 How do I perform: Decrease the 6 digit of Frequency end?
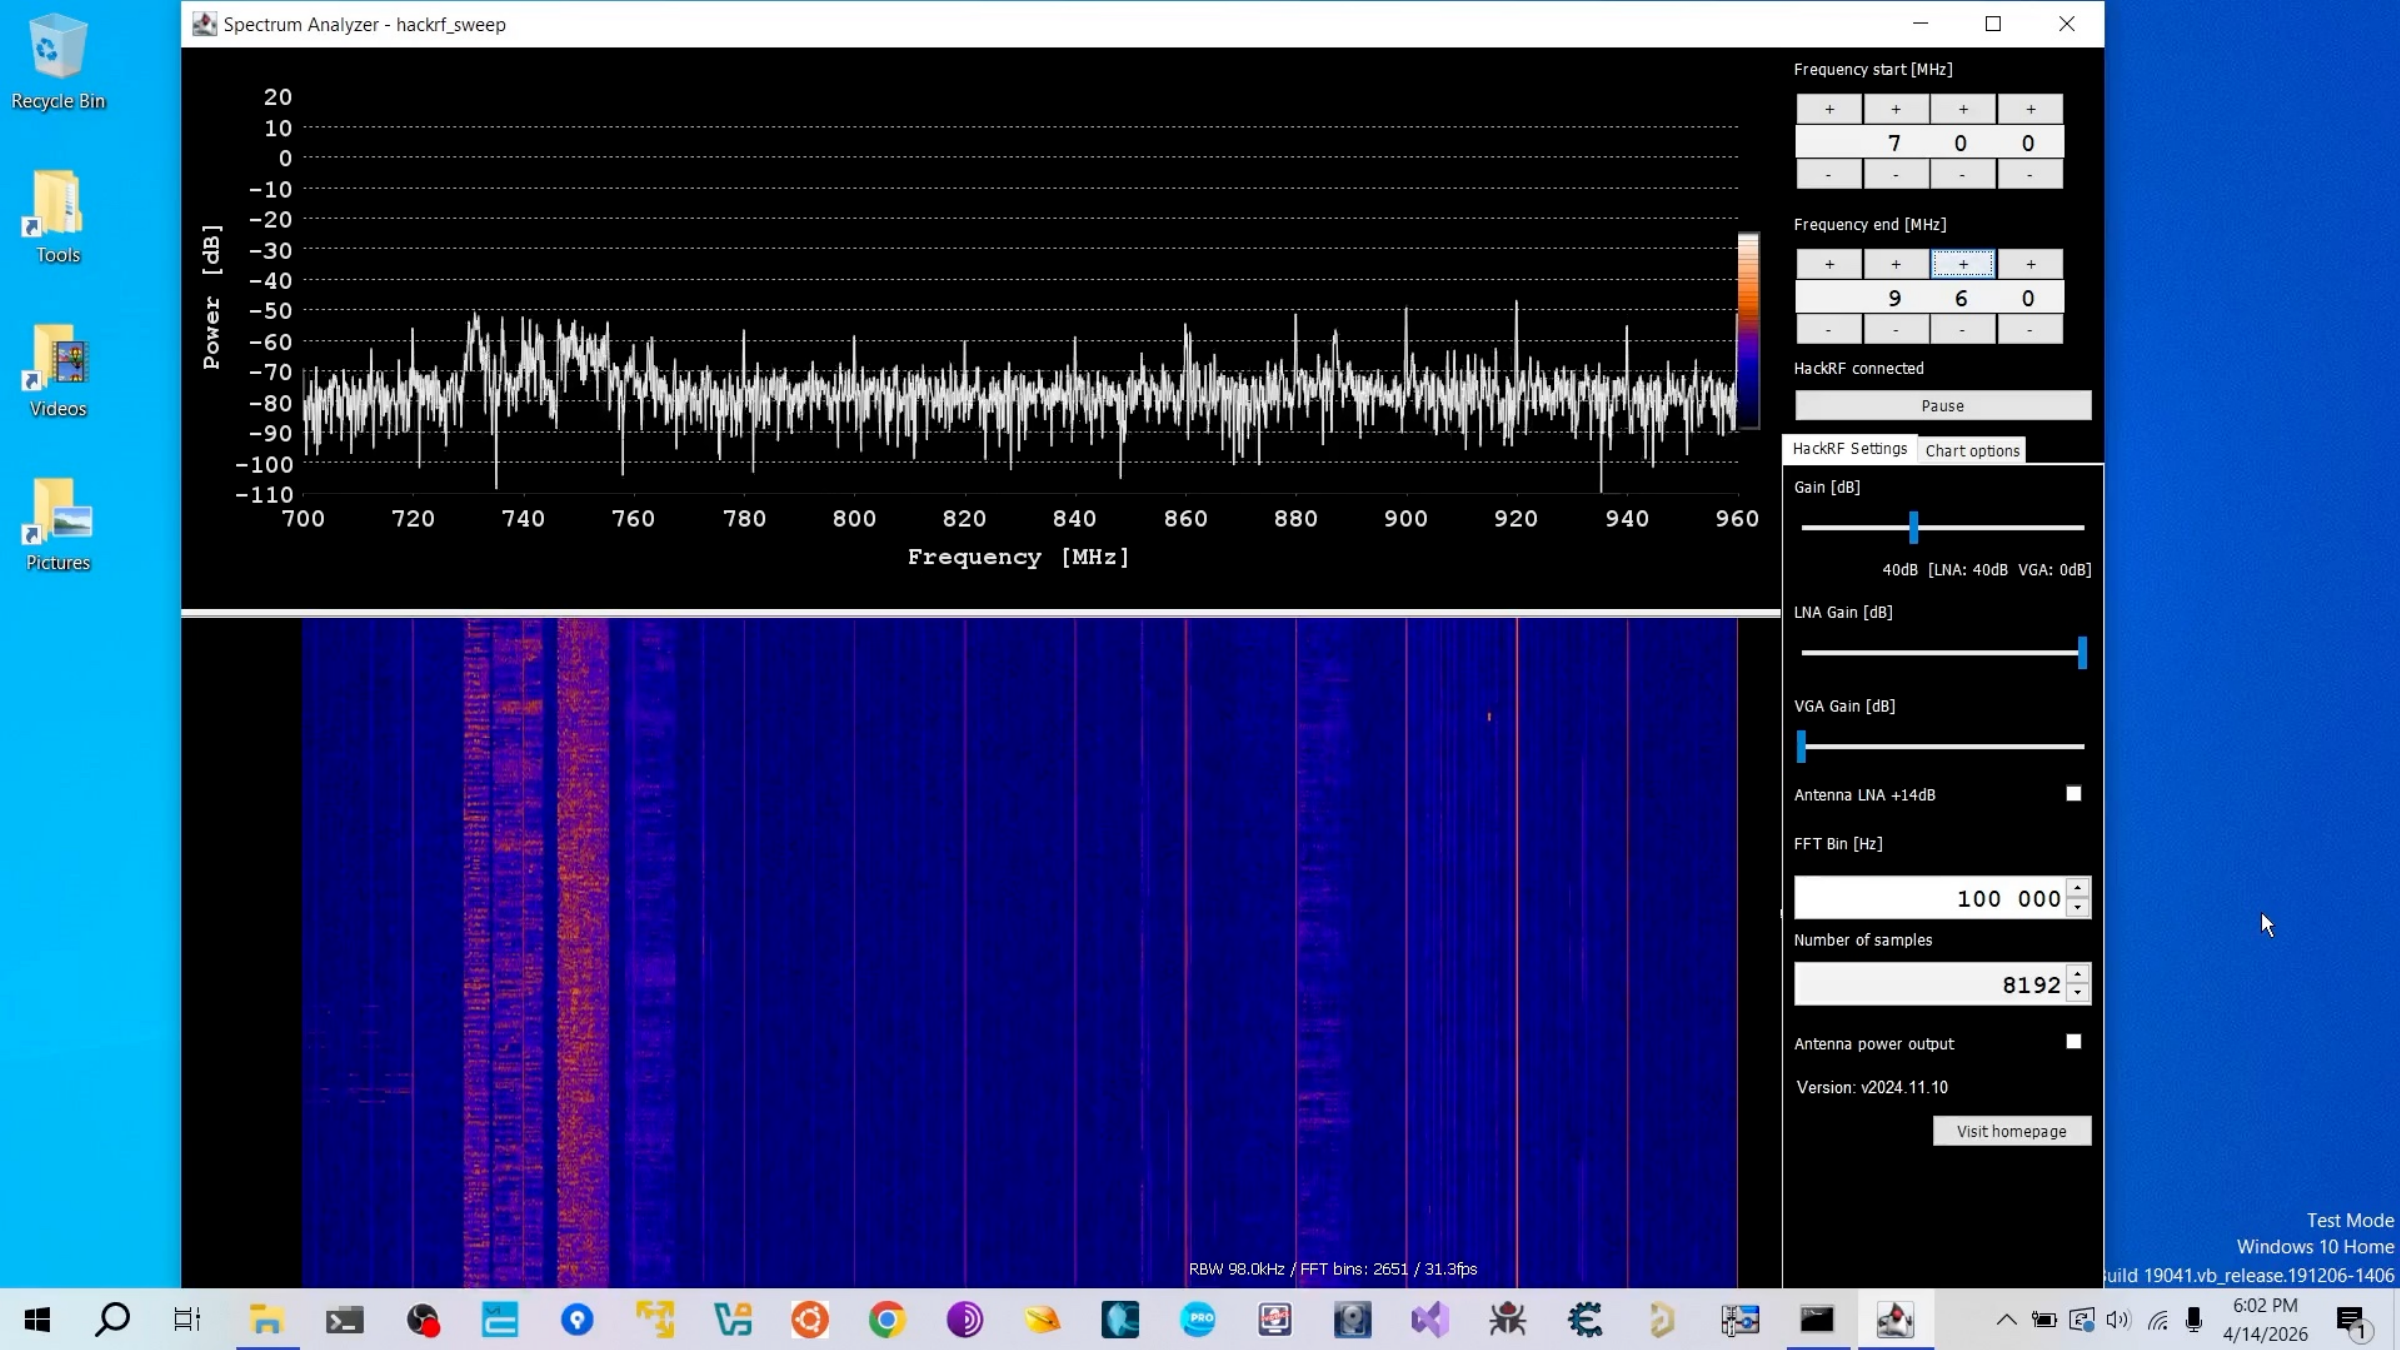click(x=1963, y=330)
